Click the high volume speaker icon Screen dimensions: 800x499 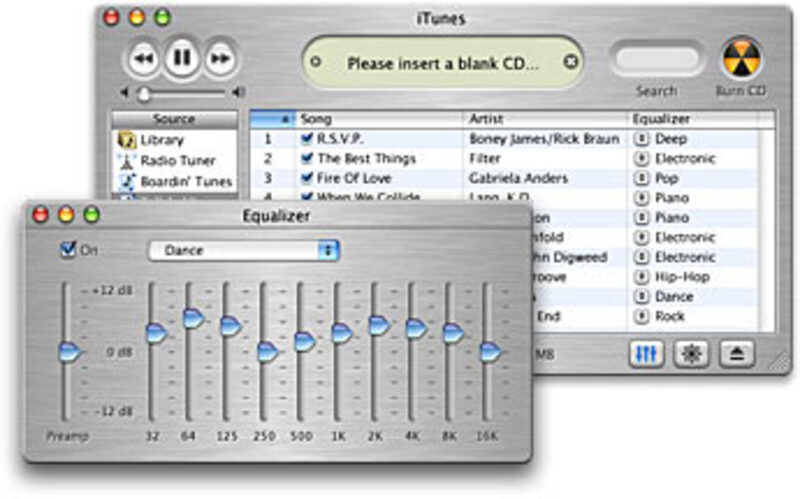click(x=238, y=92)
